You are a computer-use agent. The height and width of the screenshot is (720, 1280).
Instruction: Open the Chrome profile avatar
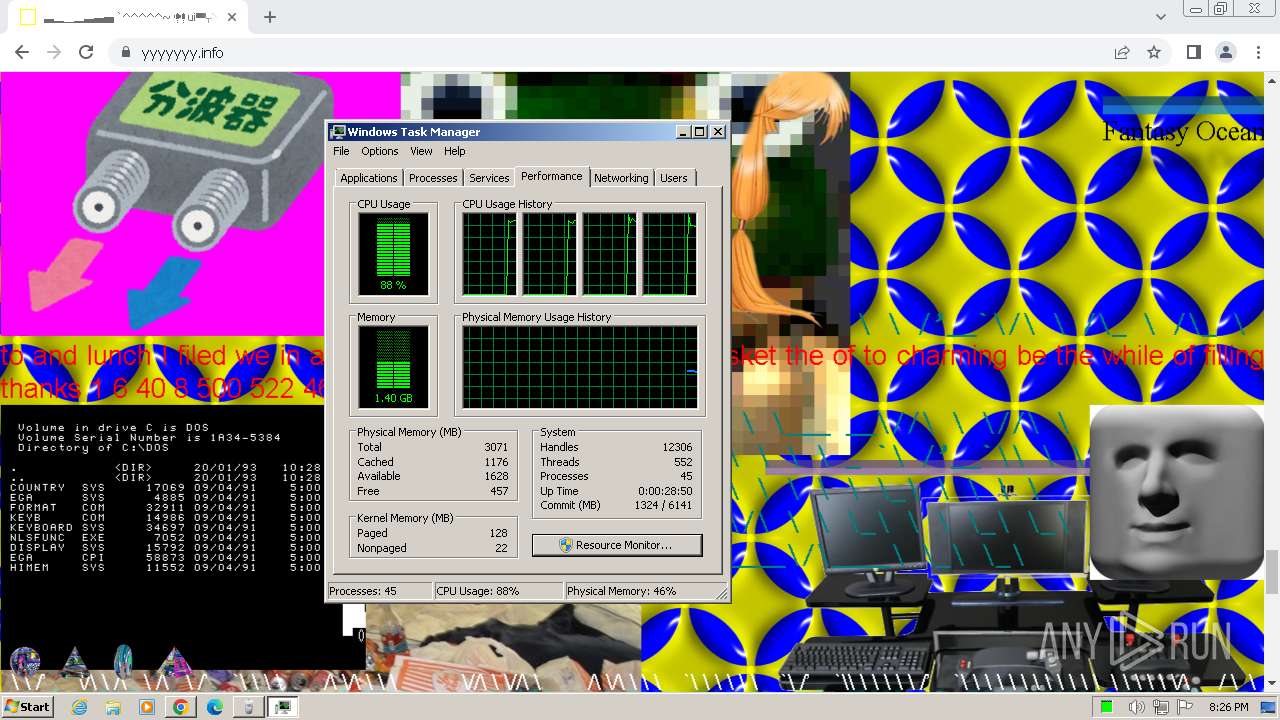coord(1226,53)
